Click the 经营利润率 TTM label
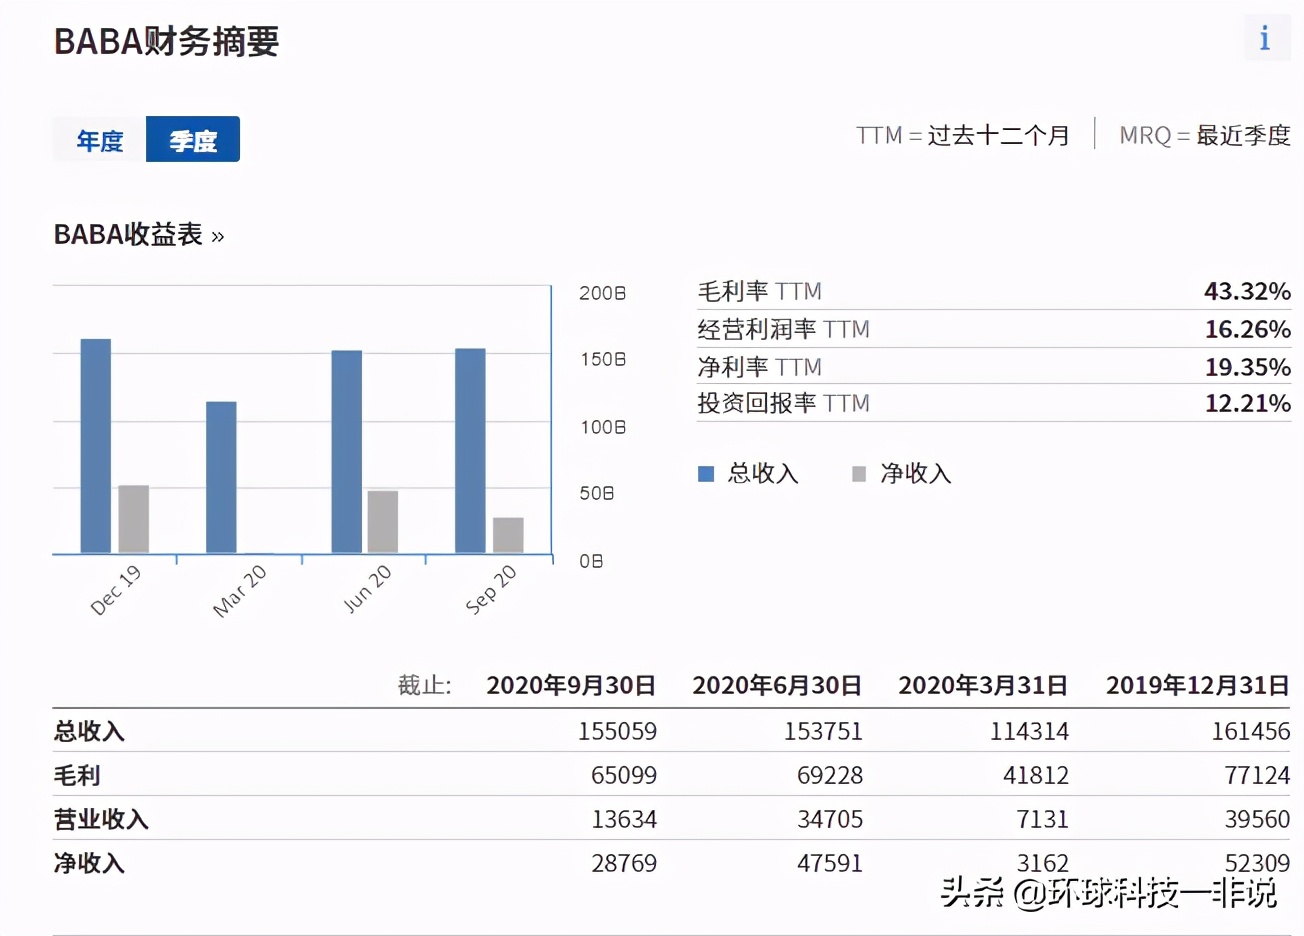The width and height of the screenshot is (1304, 936). [784, 329]
